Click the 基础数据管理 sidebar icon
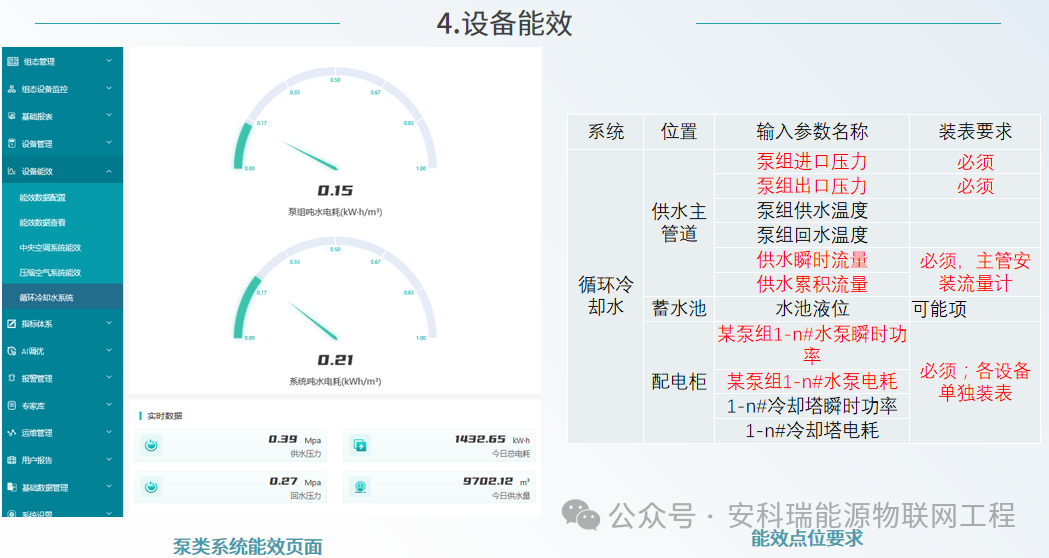This screenshot has height=558, width=1049. click(x=11, y=487)
